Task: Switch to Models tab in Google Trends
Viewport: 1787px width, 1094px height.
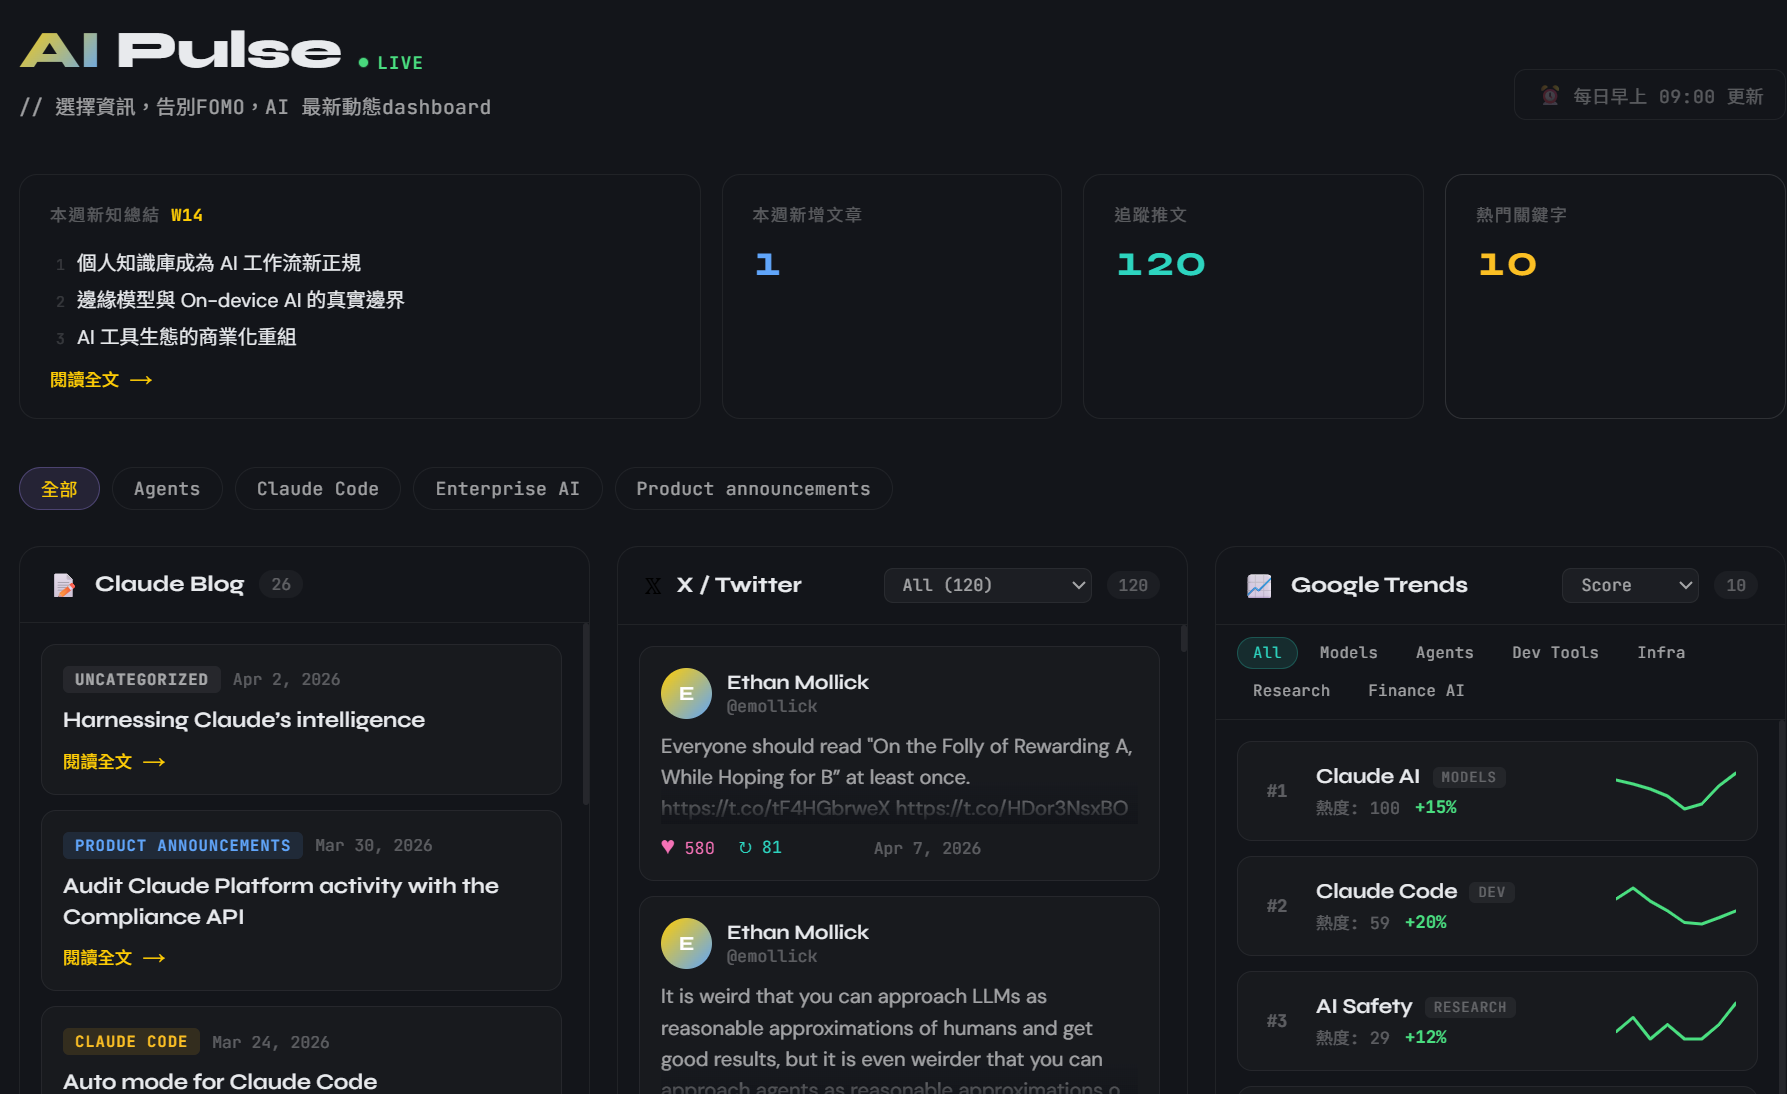Action: 1349,653
